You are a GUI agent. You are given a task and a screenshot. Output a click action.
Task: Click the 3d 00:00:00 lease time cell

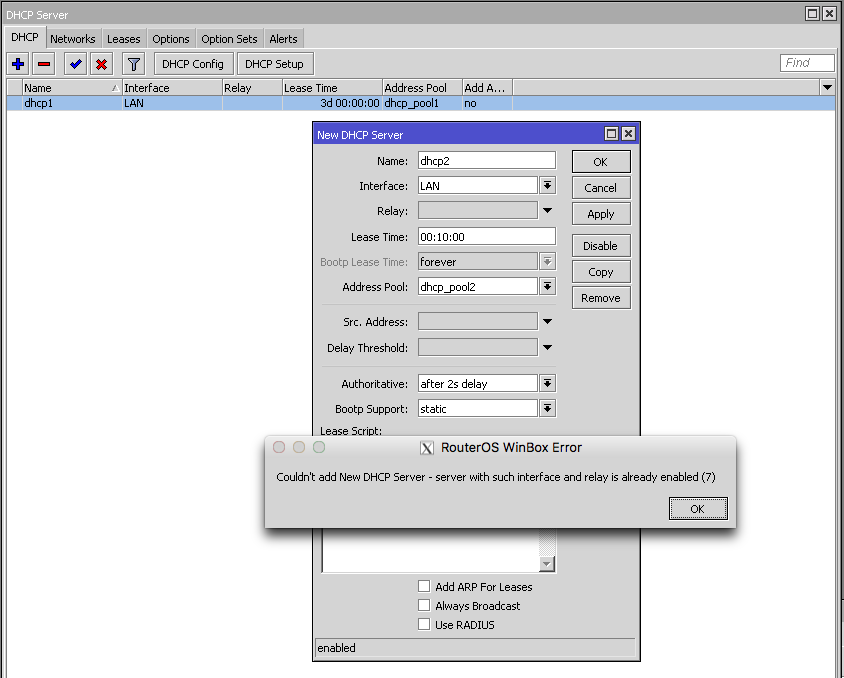332,103
